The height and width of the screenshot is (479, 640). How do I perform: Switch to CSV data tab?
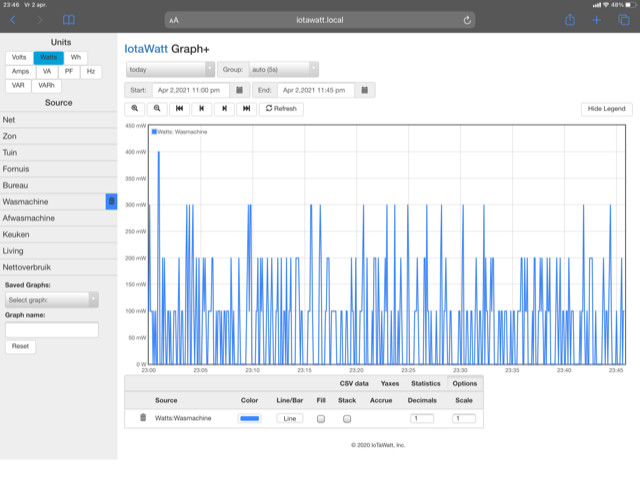click(x=354, y=384)
